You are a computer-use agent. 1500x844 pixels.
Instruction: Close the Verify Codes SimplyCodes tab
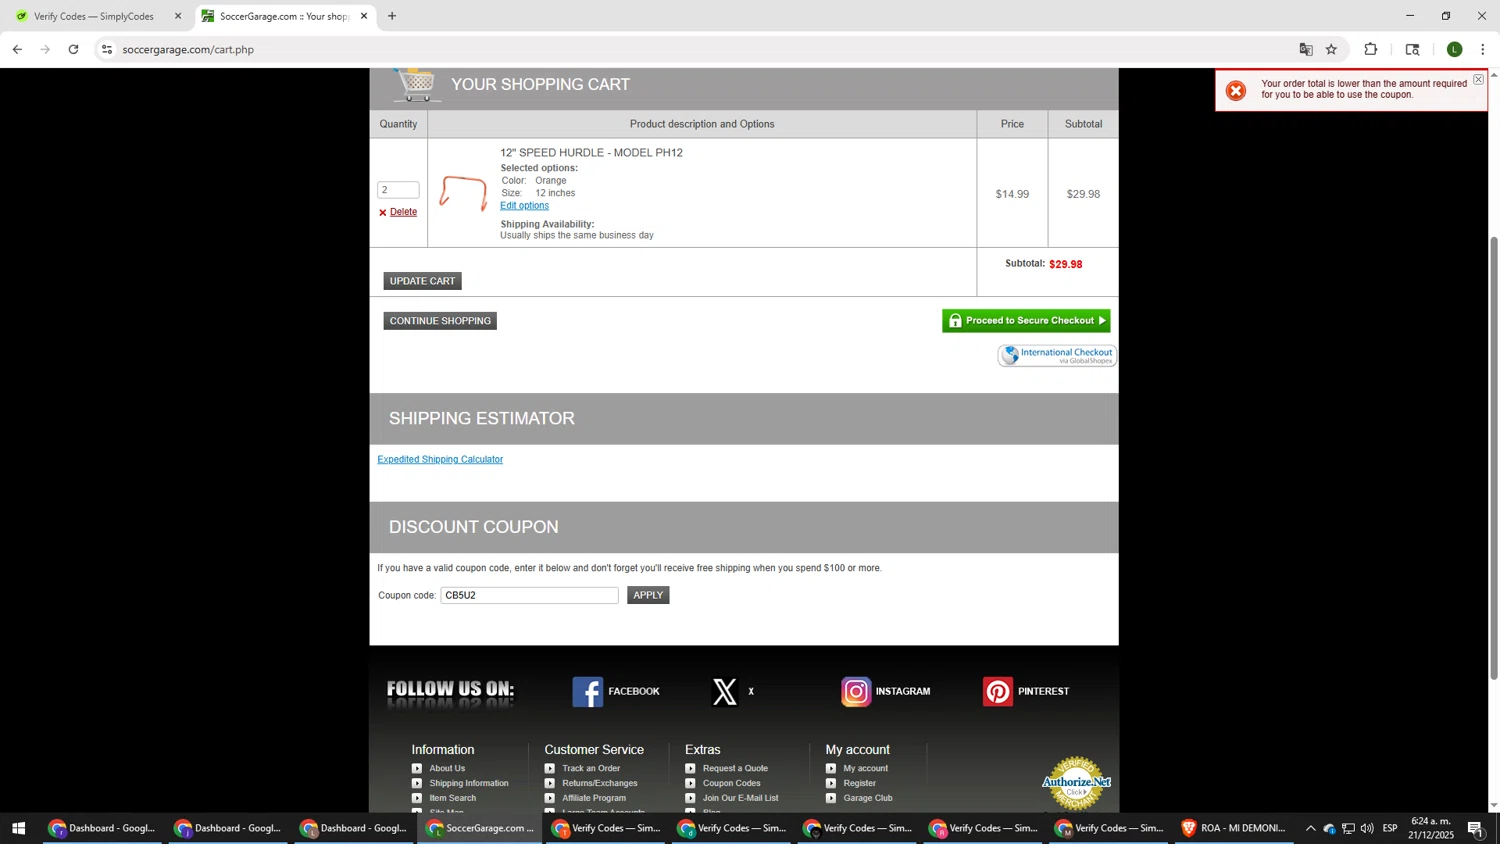tap(178, 16)
